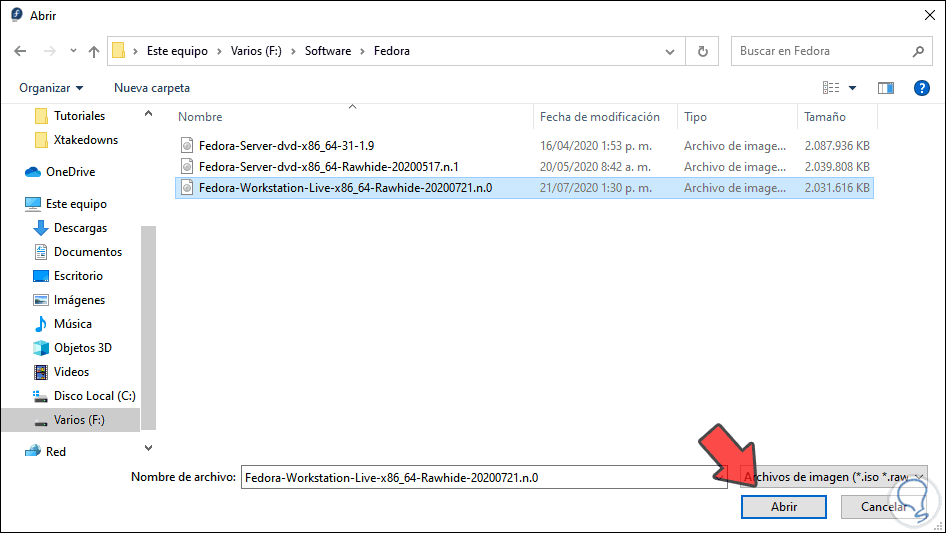Sort by 'Nombre' column
This screenshot has width=946, height=533.
click(200, 117)
